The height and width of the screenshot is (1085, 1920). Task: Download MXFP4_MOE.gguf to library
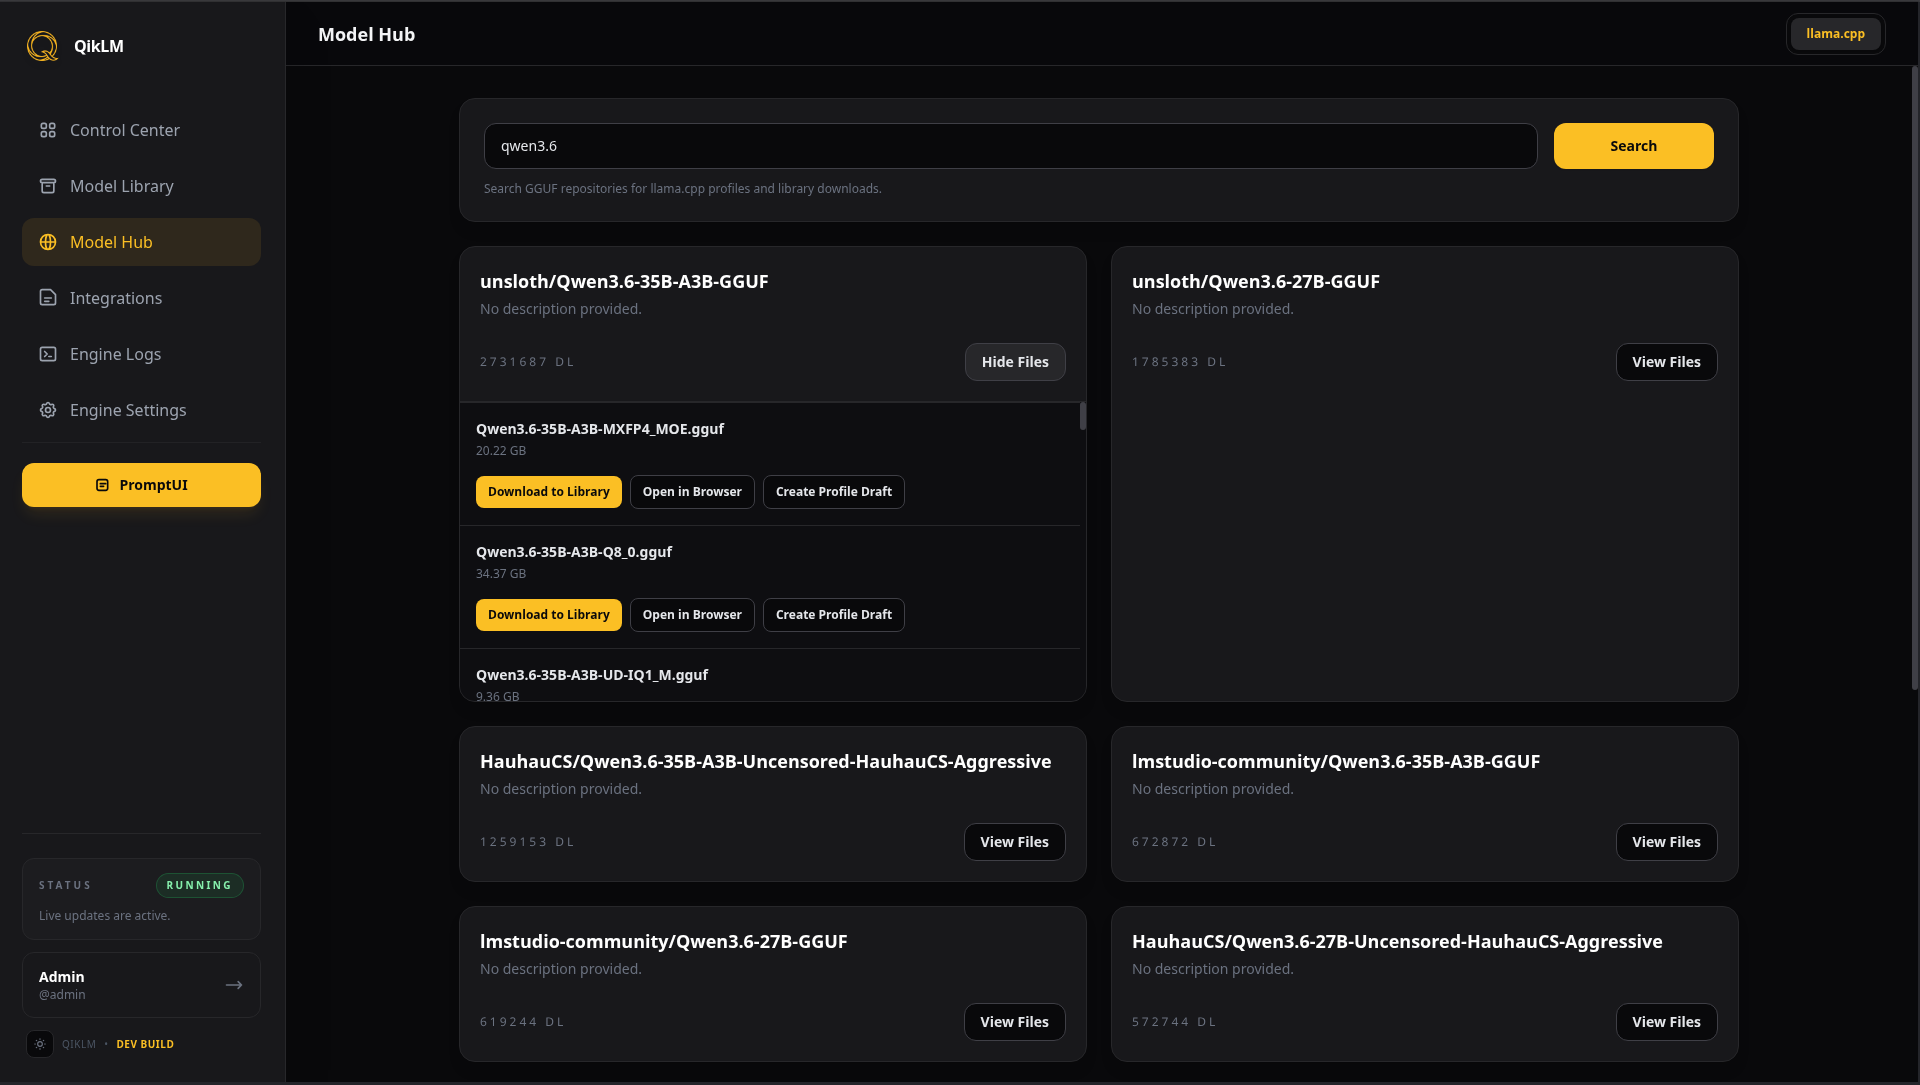click(549, 492)
